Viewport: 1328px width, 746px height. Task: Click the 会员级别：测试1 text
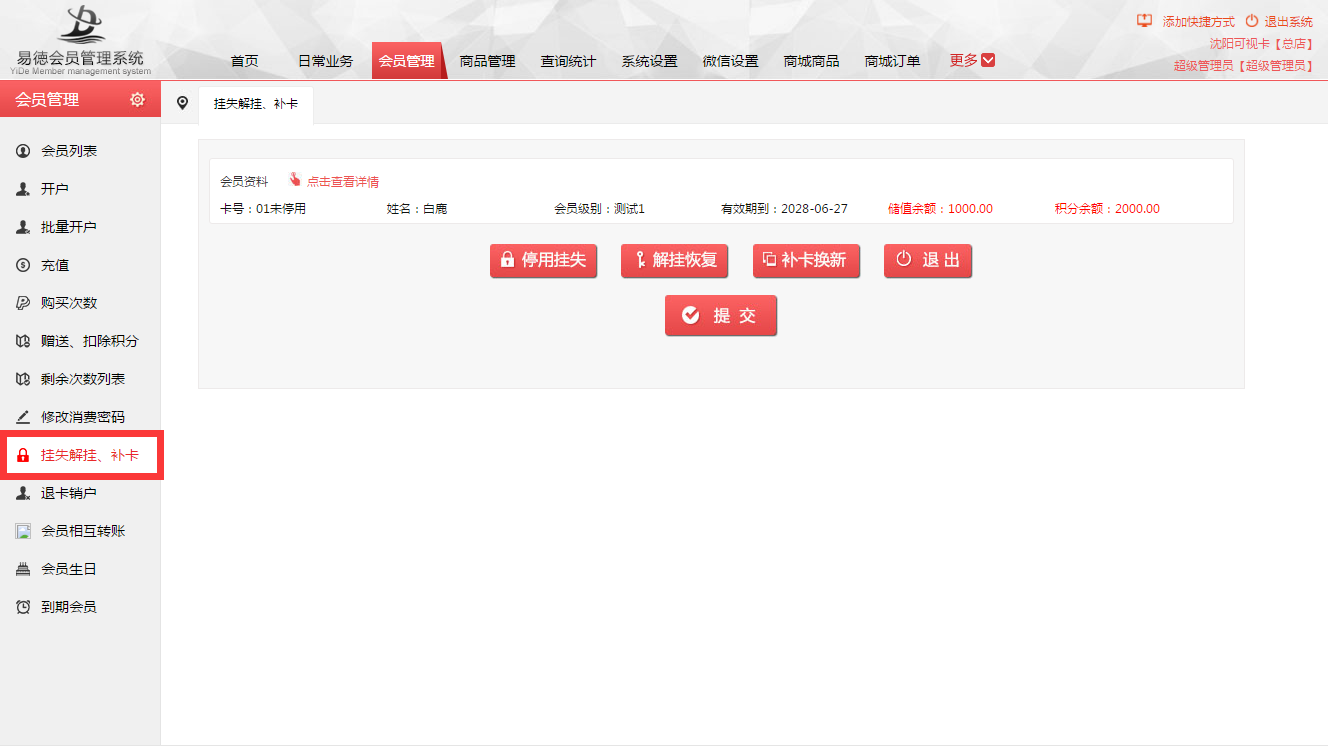click(600, 209)
